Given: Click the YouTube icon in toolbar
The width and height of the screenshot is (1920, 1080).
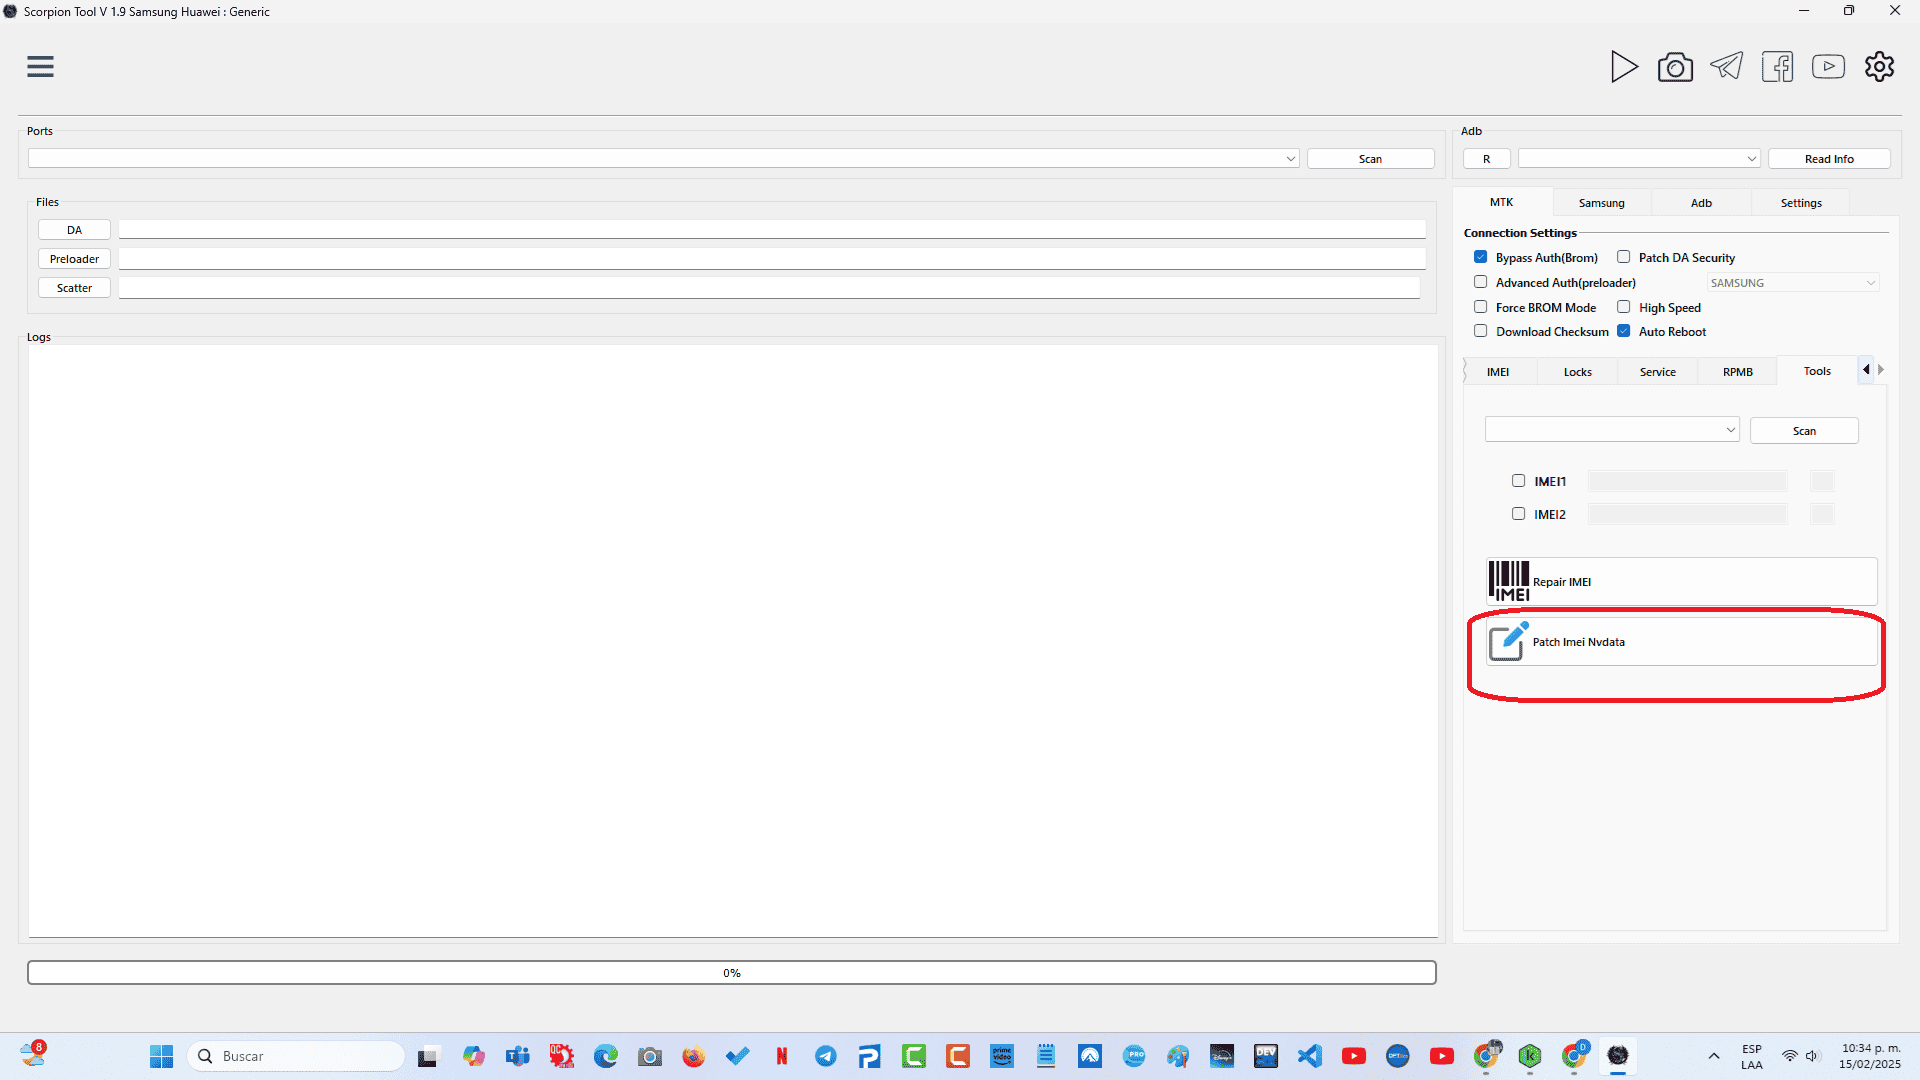Looking at the screenshot, I should click(x=1829, y=66).
